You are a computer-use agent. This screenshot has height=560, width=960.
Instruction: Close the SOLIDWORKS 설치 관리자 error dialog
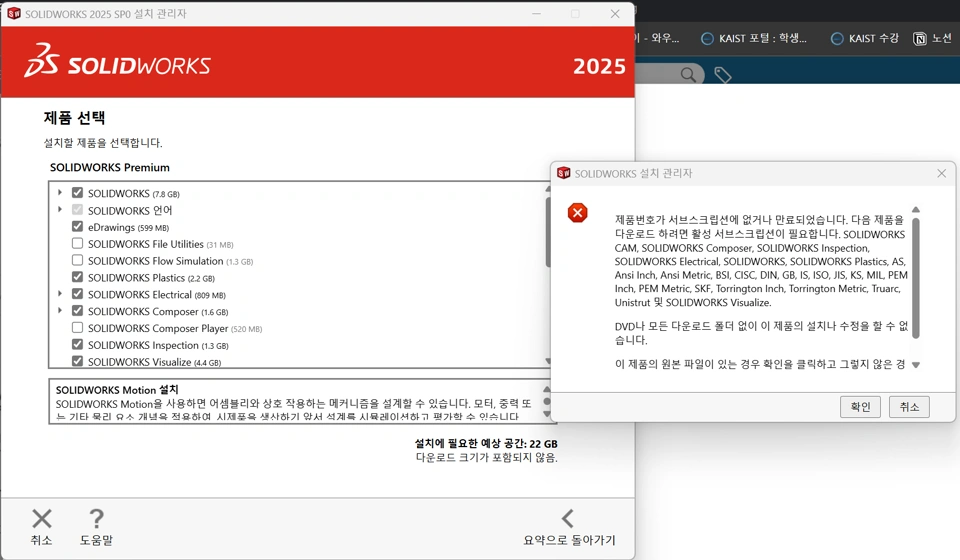coord(942,174)
